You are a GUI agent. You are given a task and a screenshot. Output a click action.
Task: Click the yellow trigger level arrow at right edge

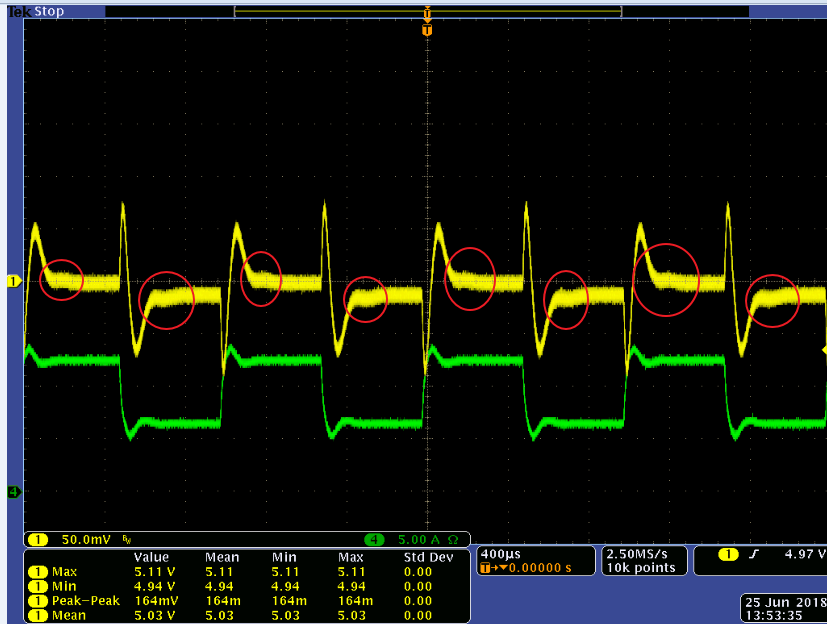pyautogui.click(x=824, y=350)
